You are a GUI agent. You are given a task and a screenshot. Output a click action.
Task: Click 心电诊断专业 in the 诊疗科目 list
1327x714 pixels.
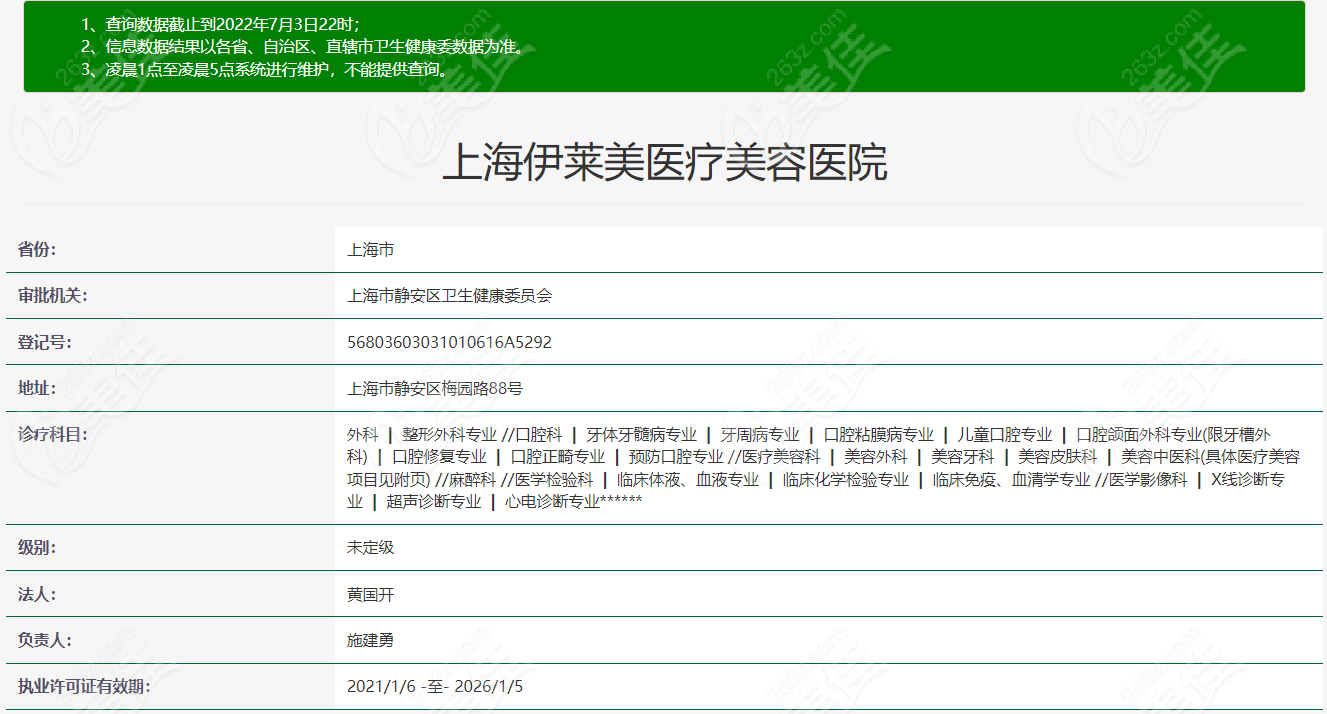(x=552, y=501)
